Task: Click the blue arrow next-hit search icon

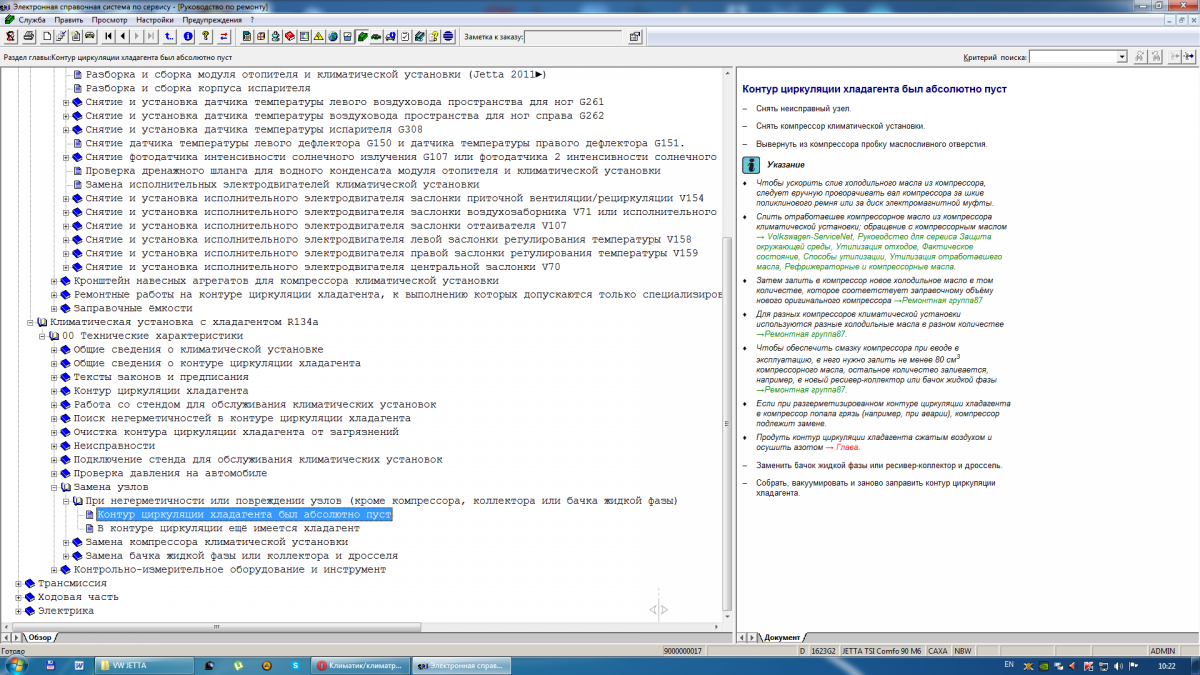Action: (x=1188, y=58)
